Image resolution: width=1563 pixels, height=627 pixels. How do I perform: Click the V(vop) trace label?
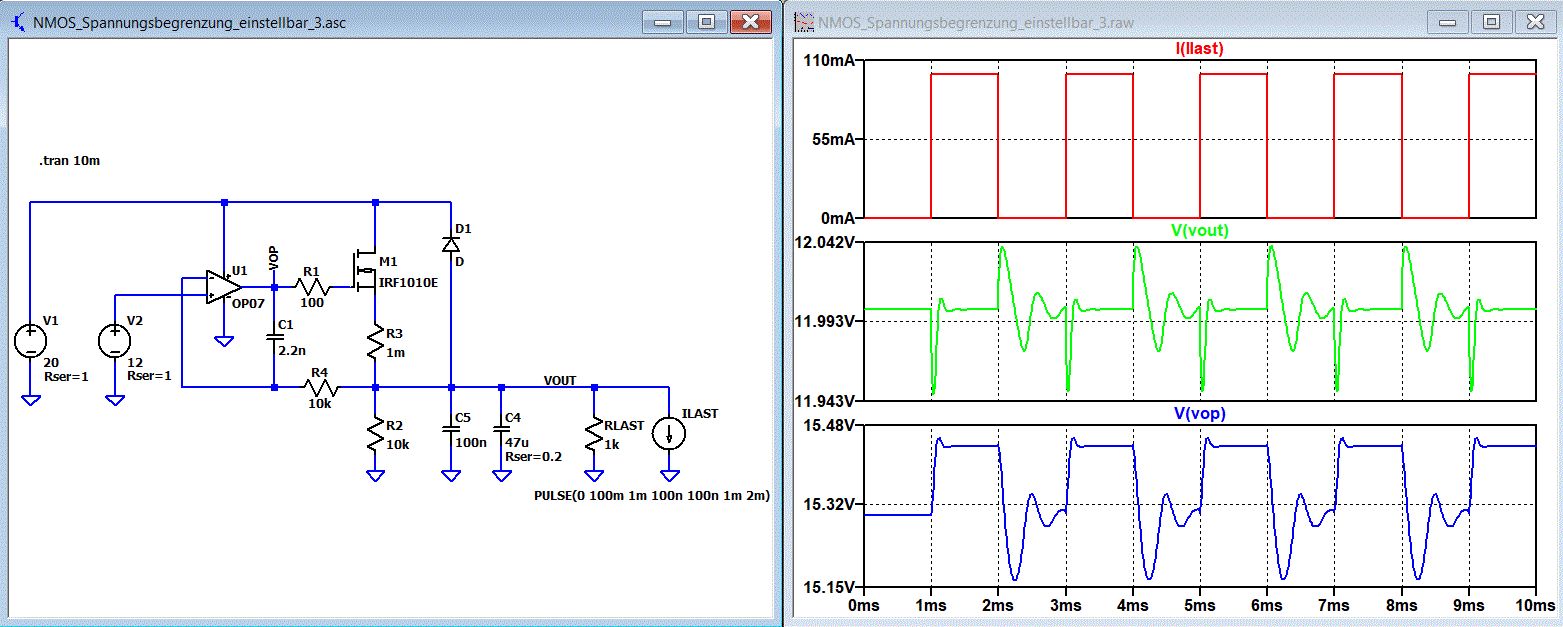click(x=1198, y=413)
